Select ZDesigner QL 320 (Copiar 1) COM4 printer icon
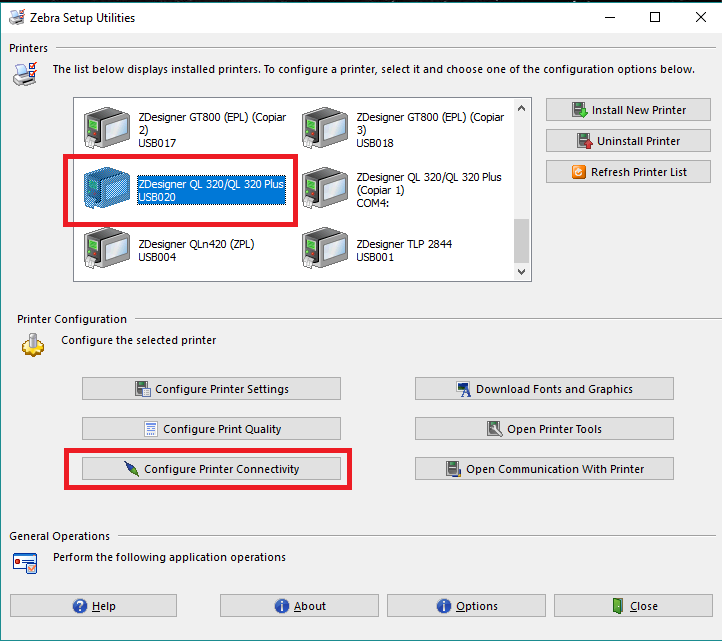This screenshot has width=722, height=641. point(325,188)
